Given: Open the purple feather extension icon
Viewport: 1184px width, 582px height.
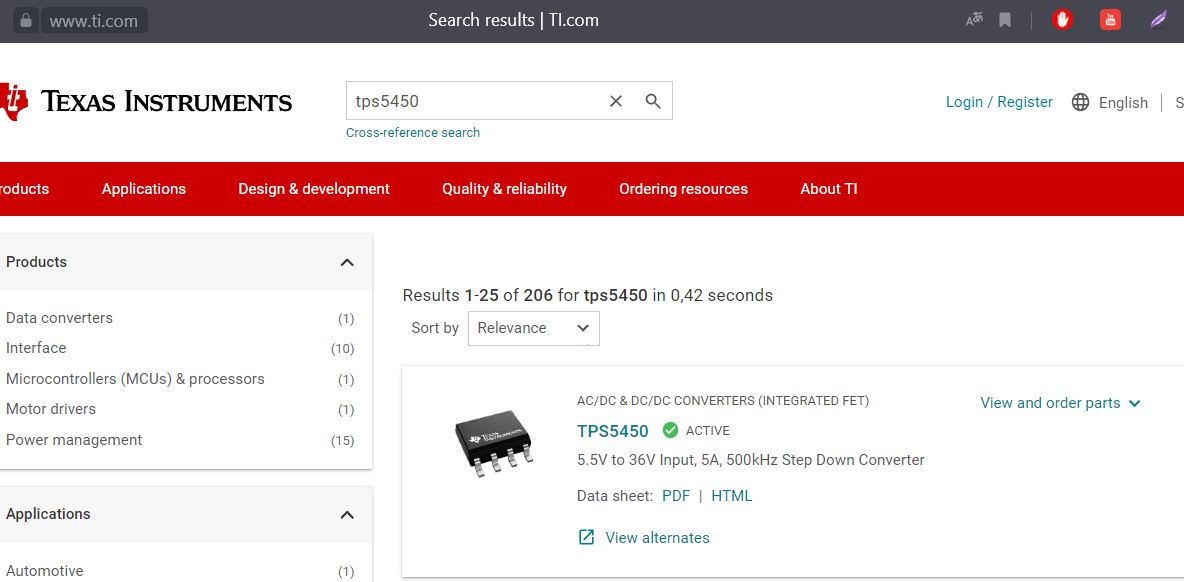Looking at the screenshot, I should 1158,20.
